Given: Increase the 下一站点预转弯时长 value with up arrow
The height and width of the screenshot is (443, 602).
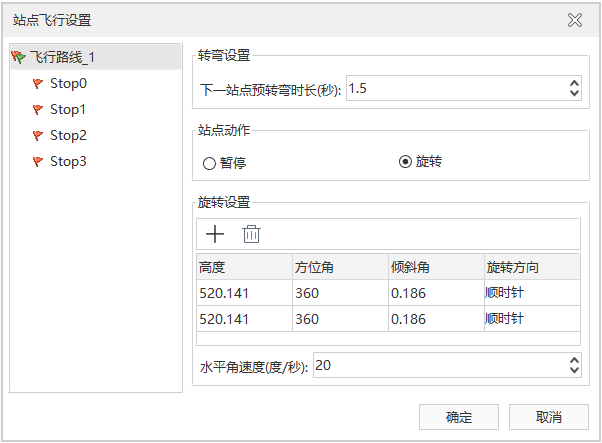Looking at the screenshot, I should click(574, 84).
